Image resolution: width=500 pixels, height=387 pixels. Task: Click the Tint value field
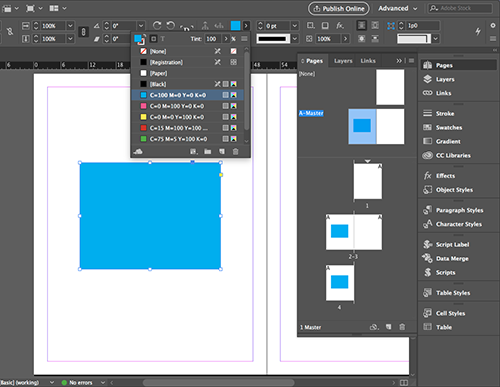tap(212, 39)
